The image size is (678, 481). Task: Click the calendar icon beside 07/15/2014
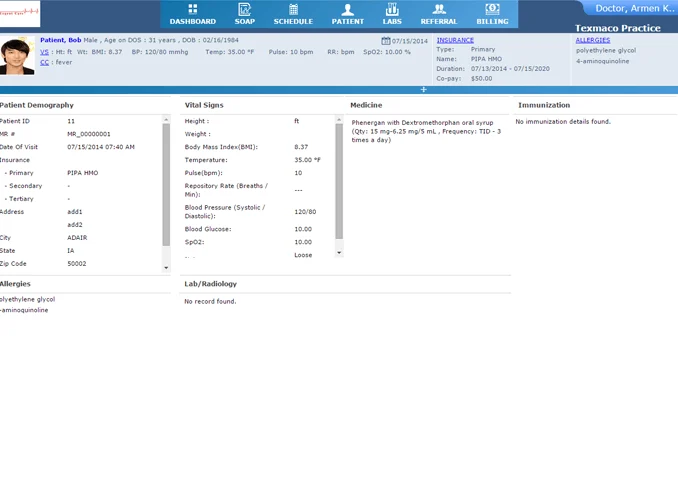click(x=386, y=41)
